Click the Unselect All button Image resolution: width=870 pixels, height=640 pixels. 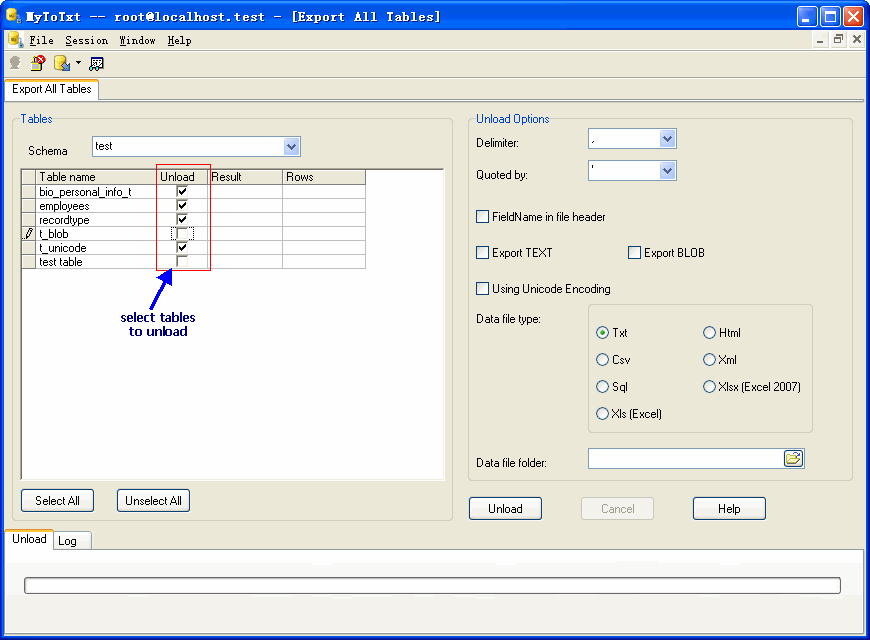[x=153, y=501]
